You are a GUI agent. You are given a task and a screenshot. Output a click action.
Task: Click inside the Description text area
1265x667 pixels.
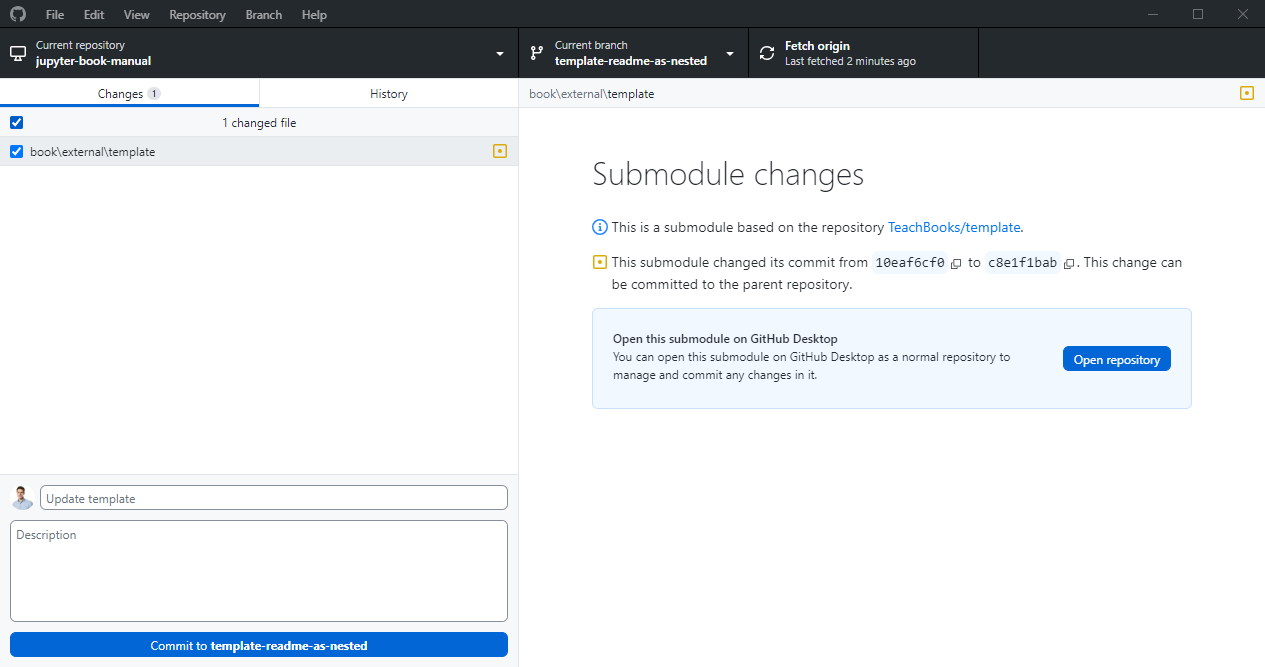pos(258,570)
